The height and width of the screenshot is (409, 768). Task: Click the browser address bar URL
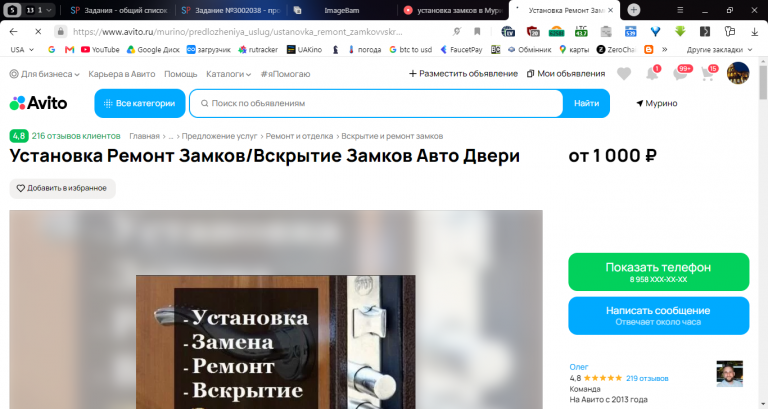click(238, 31)
